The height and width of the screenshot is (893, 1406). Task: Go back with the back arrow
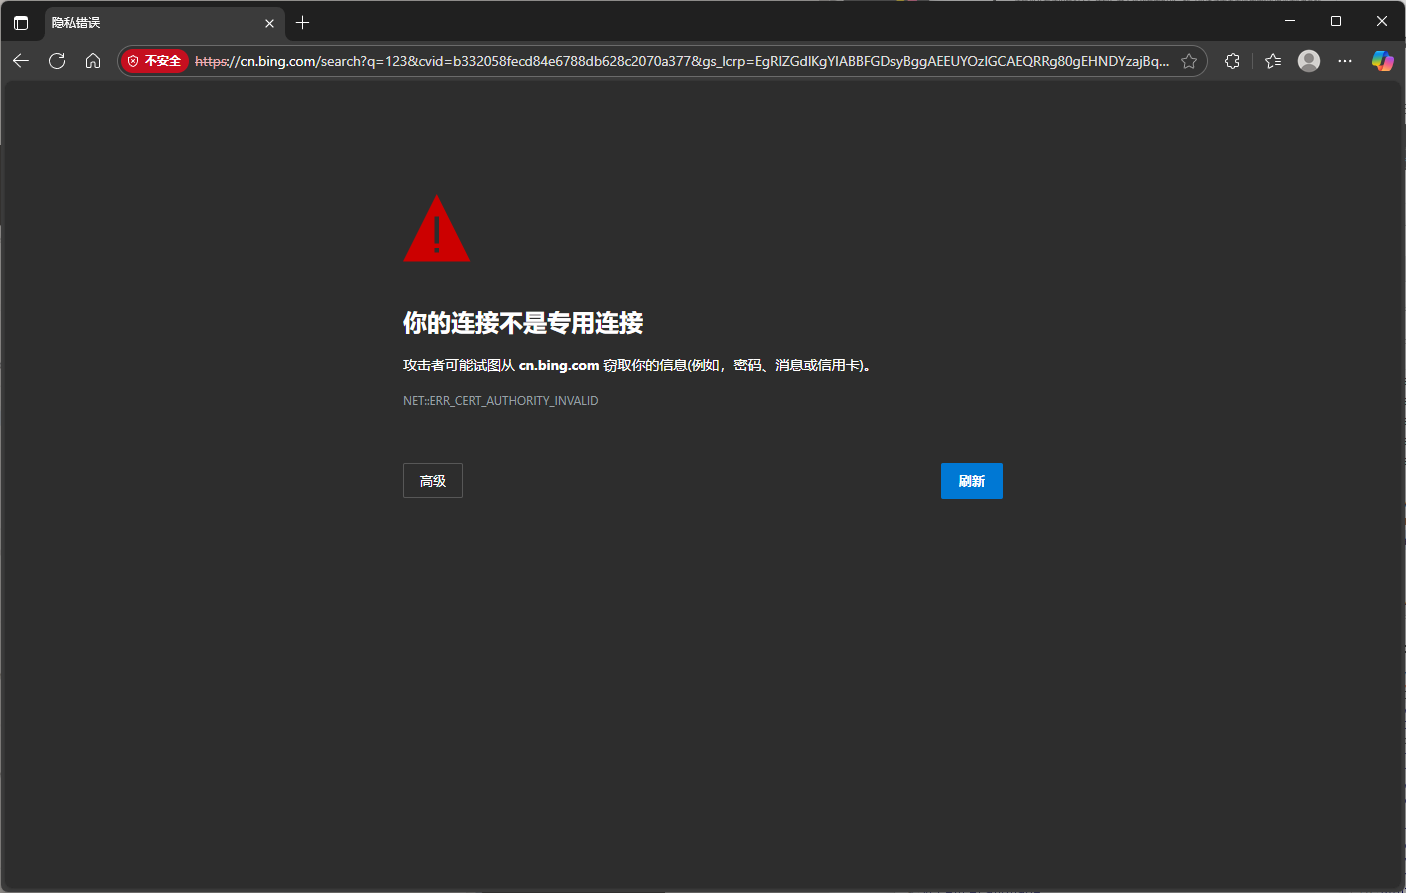coord(21,61)
